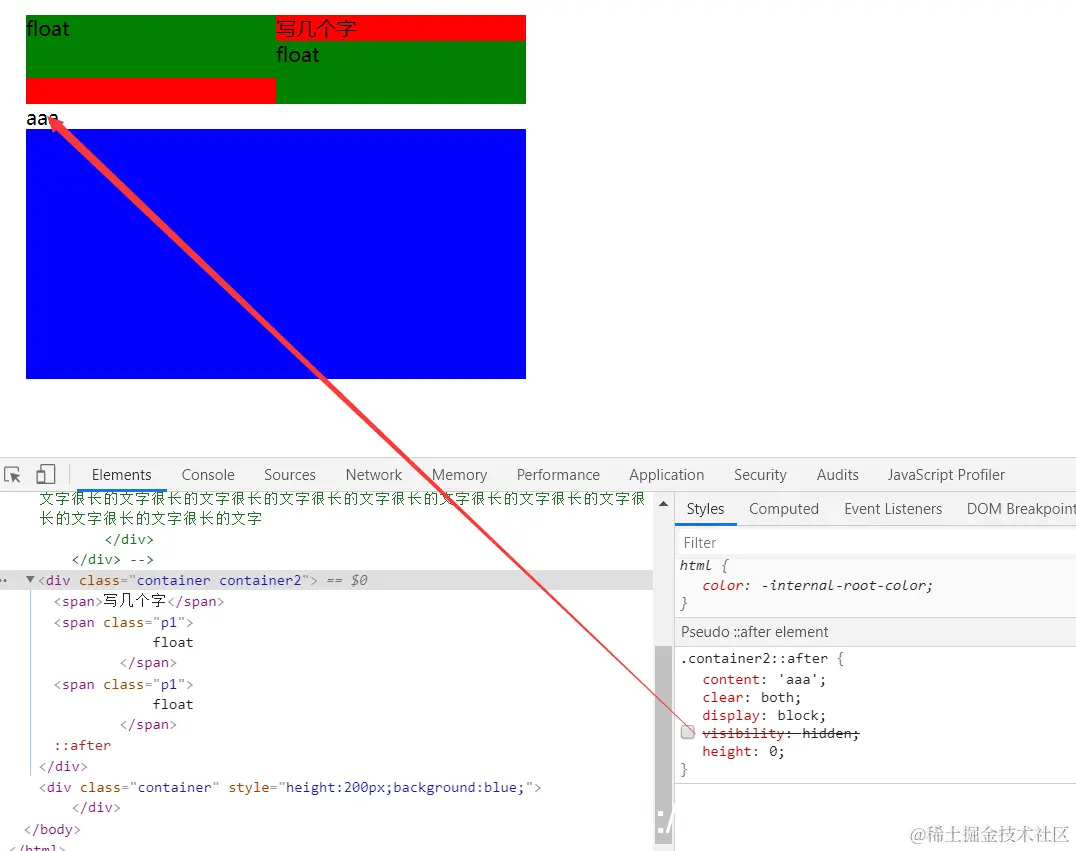Select the closing body tag line
The height and width of the screenshot is (851, 1076).
point(52,829)
